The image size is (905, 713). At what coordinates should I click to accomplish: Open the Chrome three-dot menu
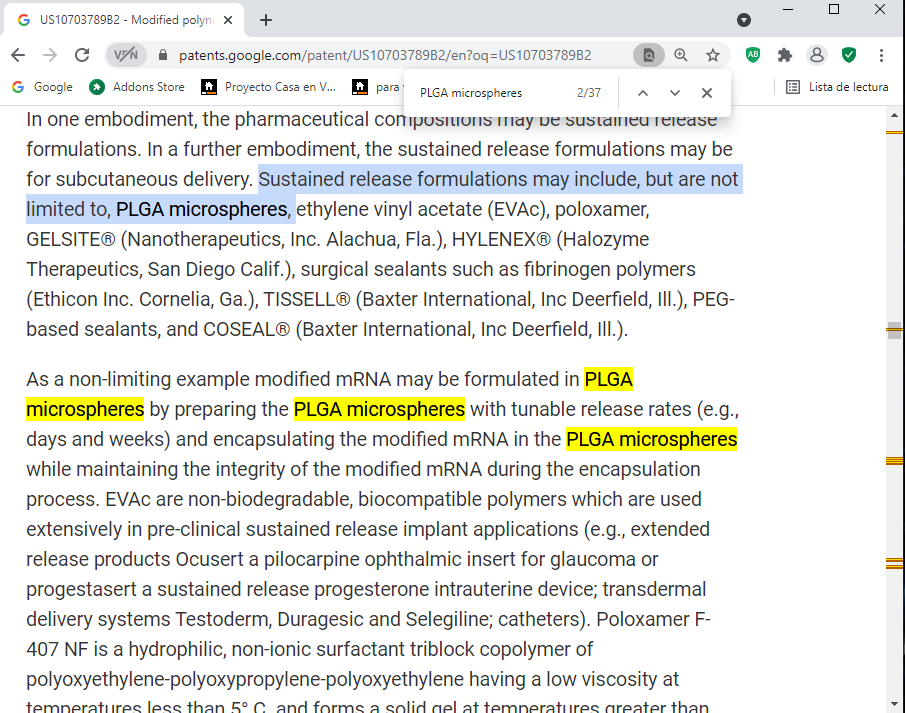tap(881, 55)
